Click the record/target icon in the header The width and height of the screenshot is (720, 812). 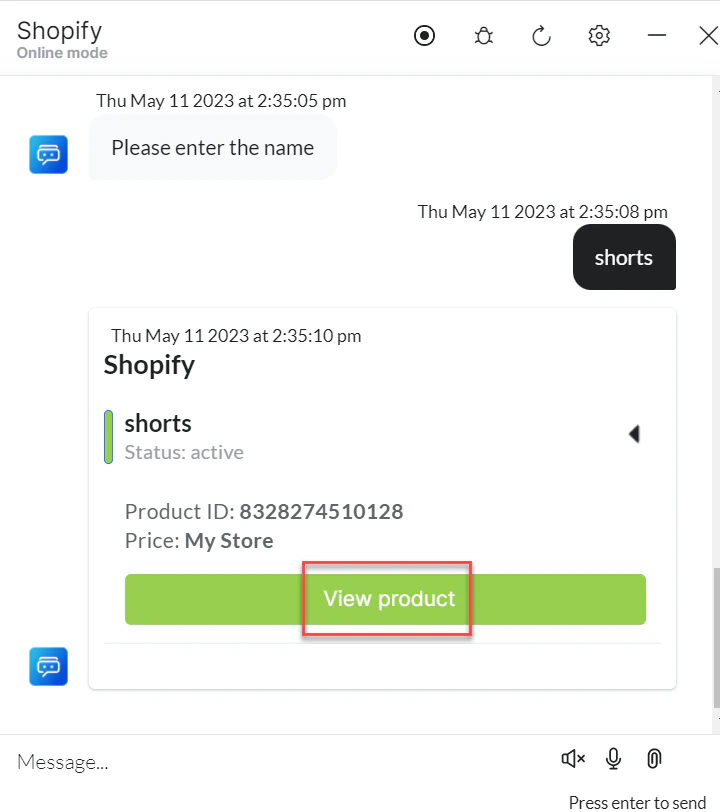pyautogui.click(x=424, y=35)
